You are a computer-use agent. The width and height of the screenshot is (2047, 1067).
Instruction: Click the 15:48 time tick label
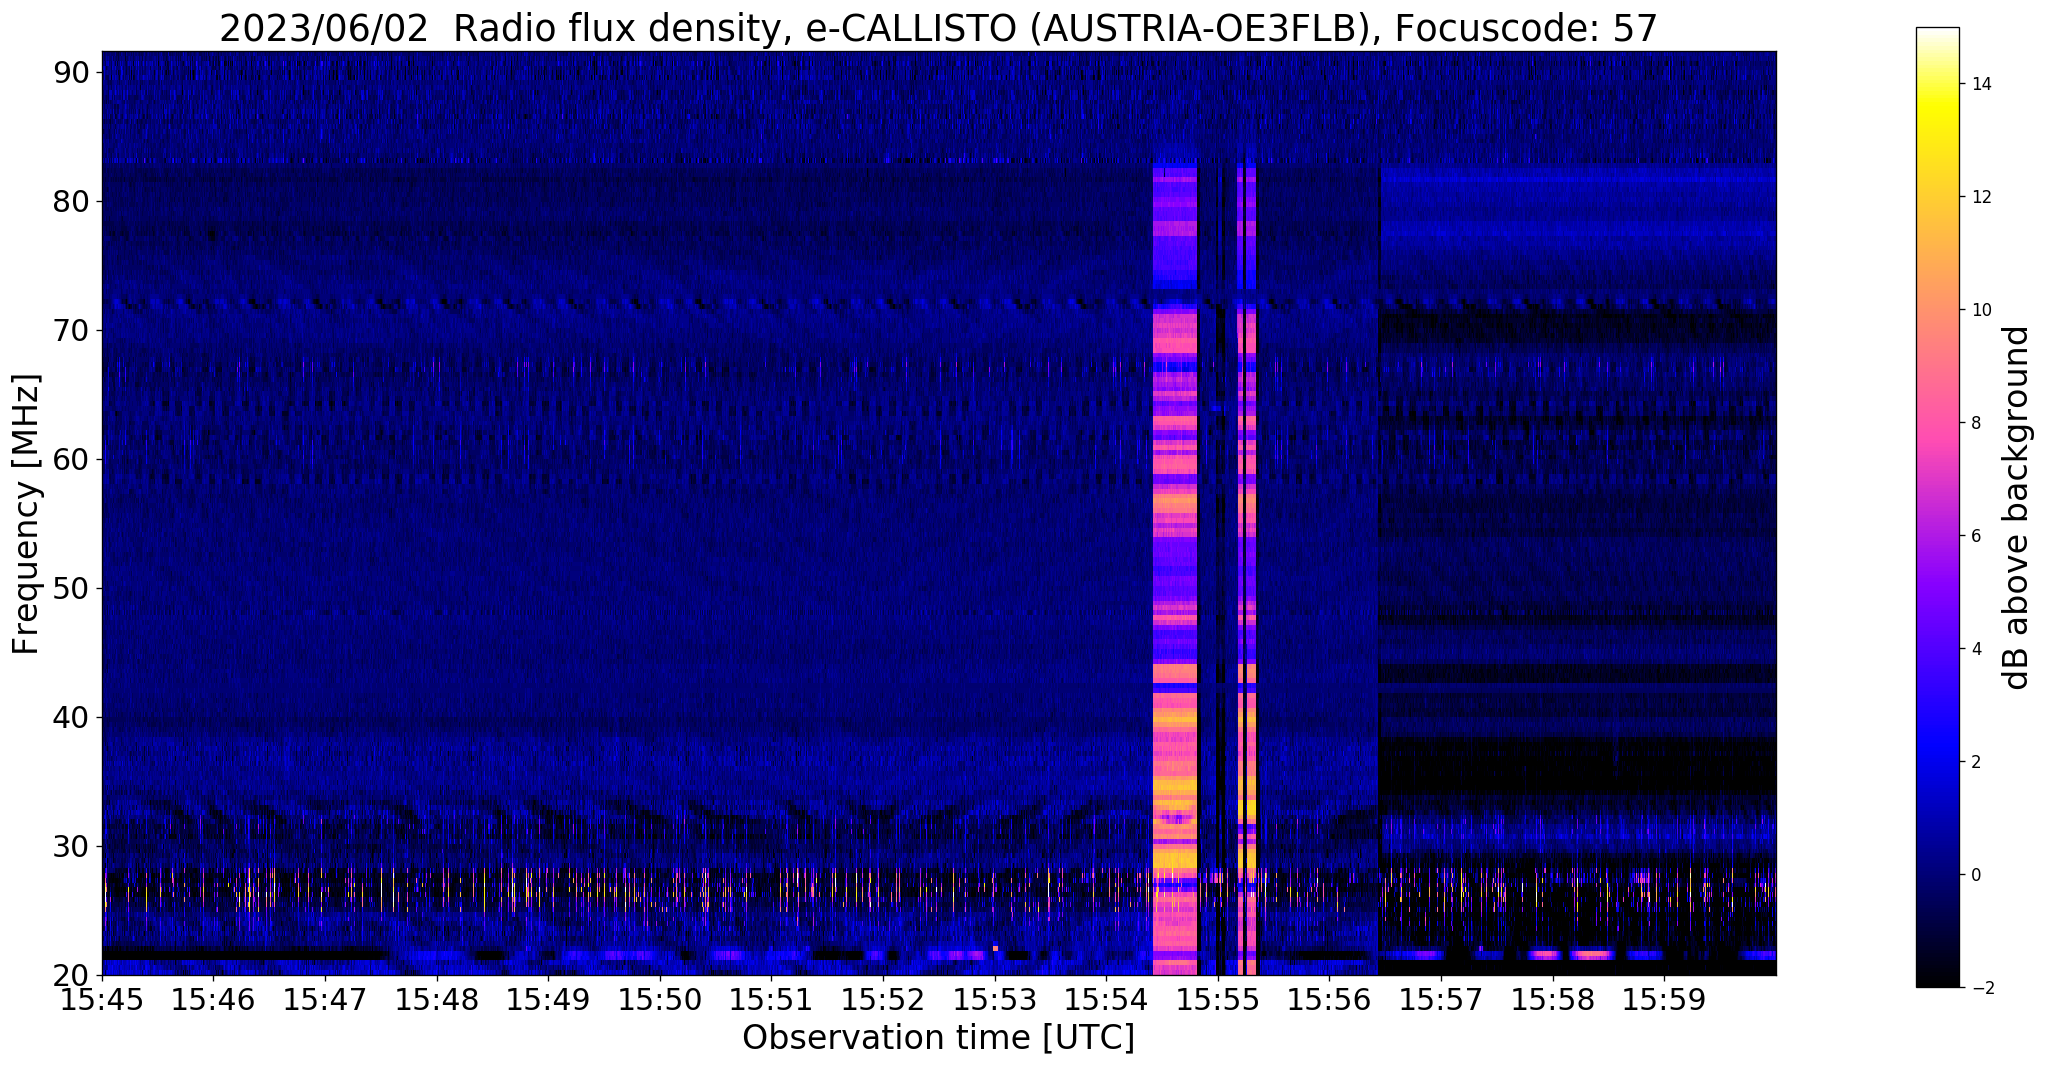(437, 998)
